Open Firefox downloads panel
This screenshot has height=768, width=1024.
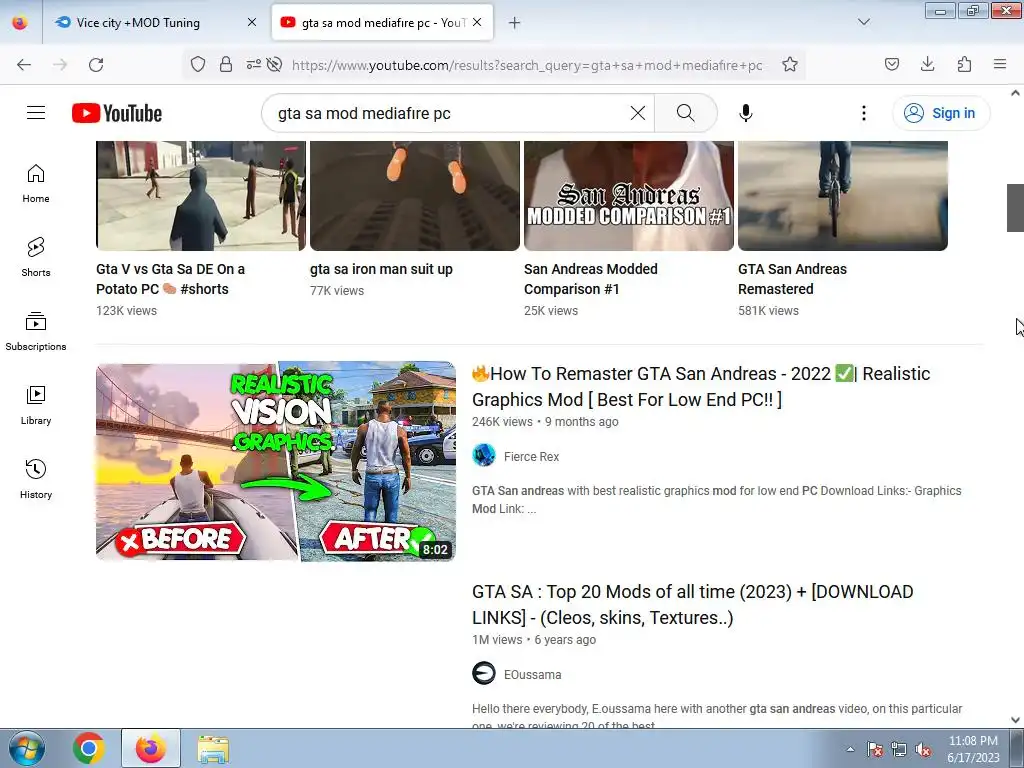coord(927,64)
